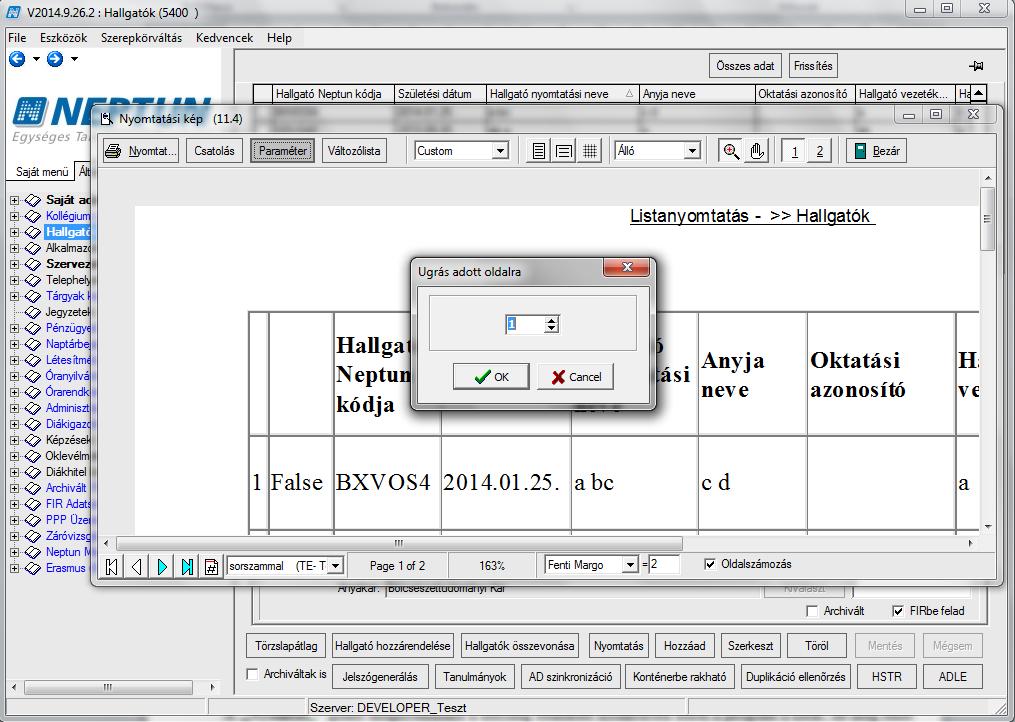Click the page 1 toolbar button
This screenshot has width=1015, height=722.
794,151
